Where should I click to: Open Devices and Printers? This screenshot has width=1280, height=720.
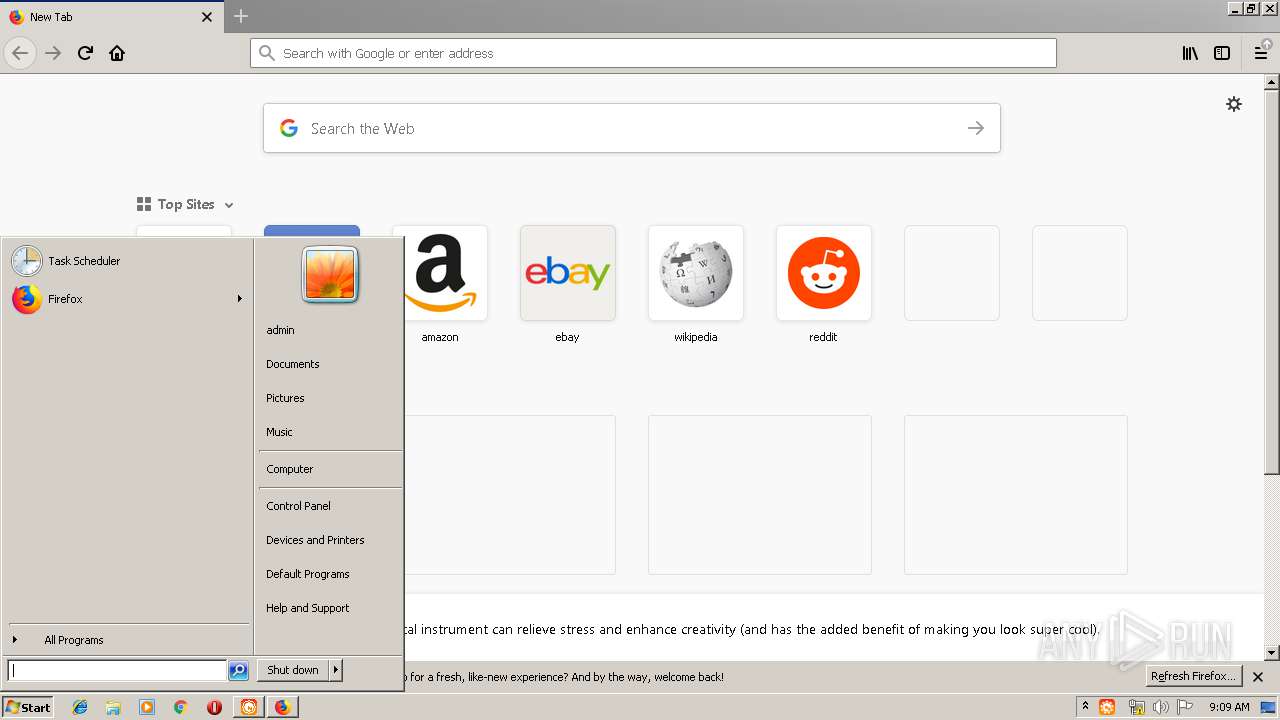pos(315,540)
